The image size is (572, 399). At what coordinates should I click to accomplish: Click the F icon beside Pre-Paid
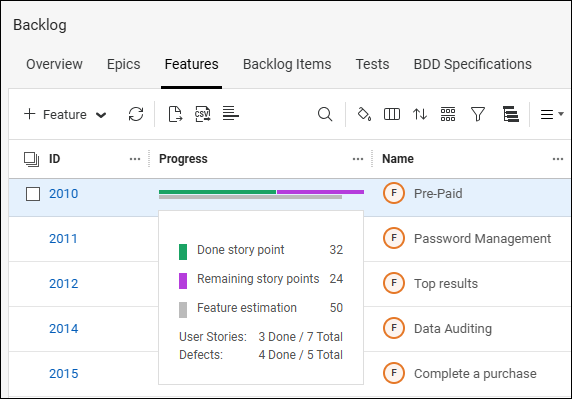tap(394, 193)
